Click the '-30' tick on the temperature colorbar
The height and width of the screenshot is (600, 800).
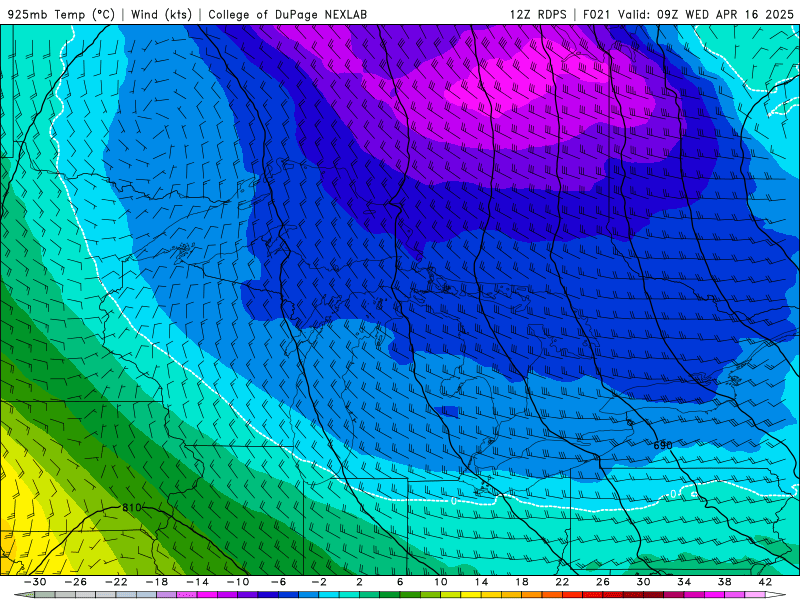coord(35,582)
